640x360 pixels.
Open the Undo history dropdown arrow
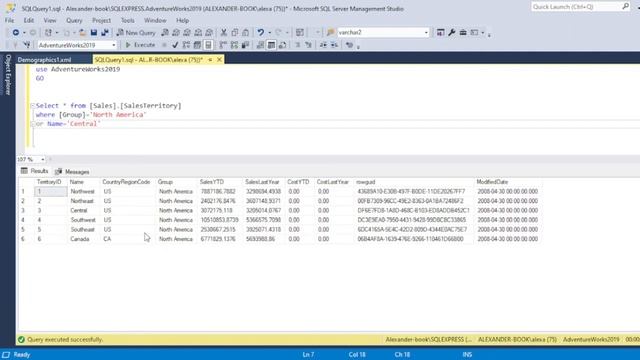[x=269, y=32]
